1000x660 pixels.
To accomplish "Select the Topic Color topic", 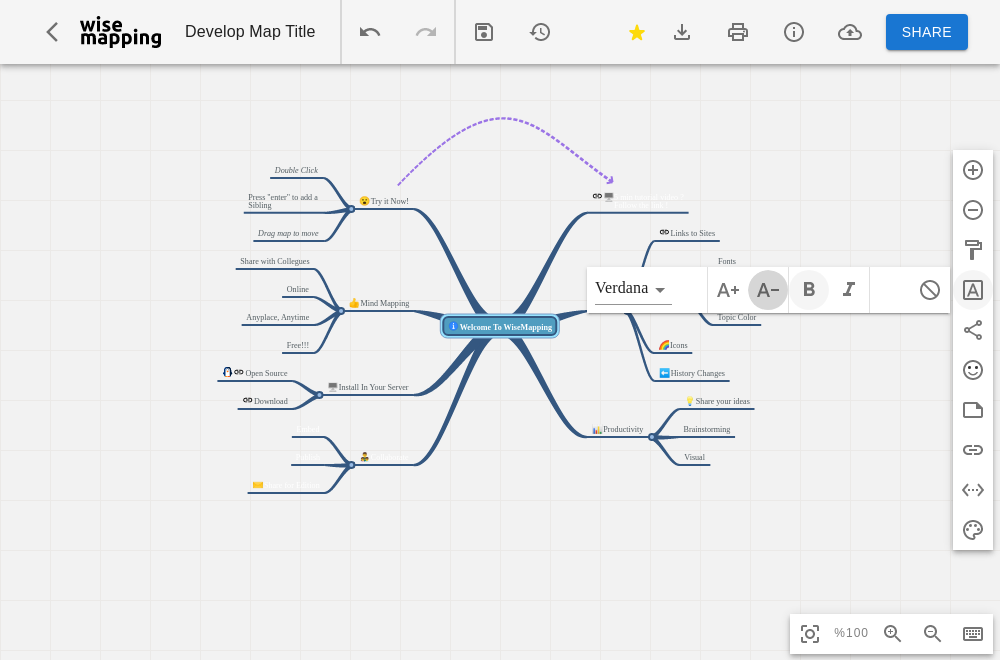I will click(x=737, y=318).
